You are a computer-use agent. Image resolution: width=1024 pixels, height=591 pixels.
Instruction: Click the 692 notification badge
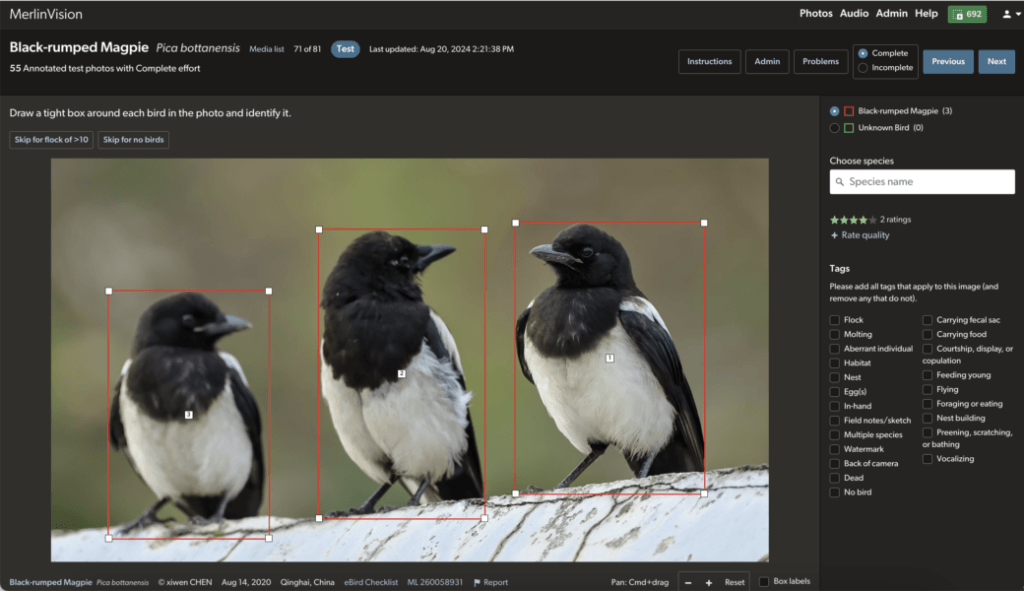(966, 14)
